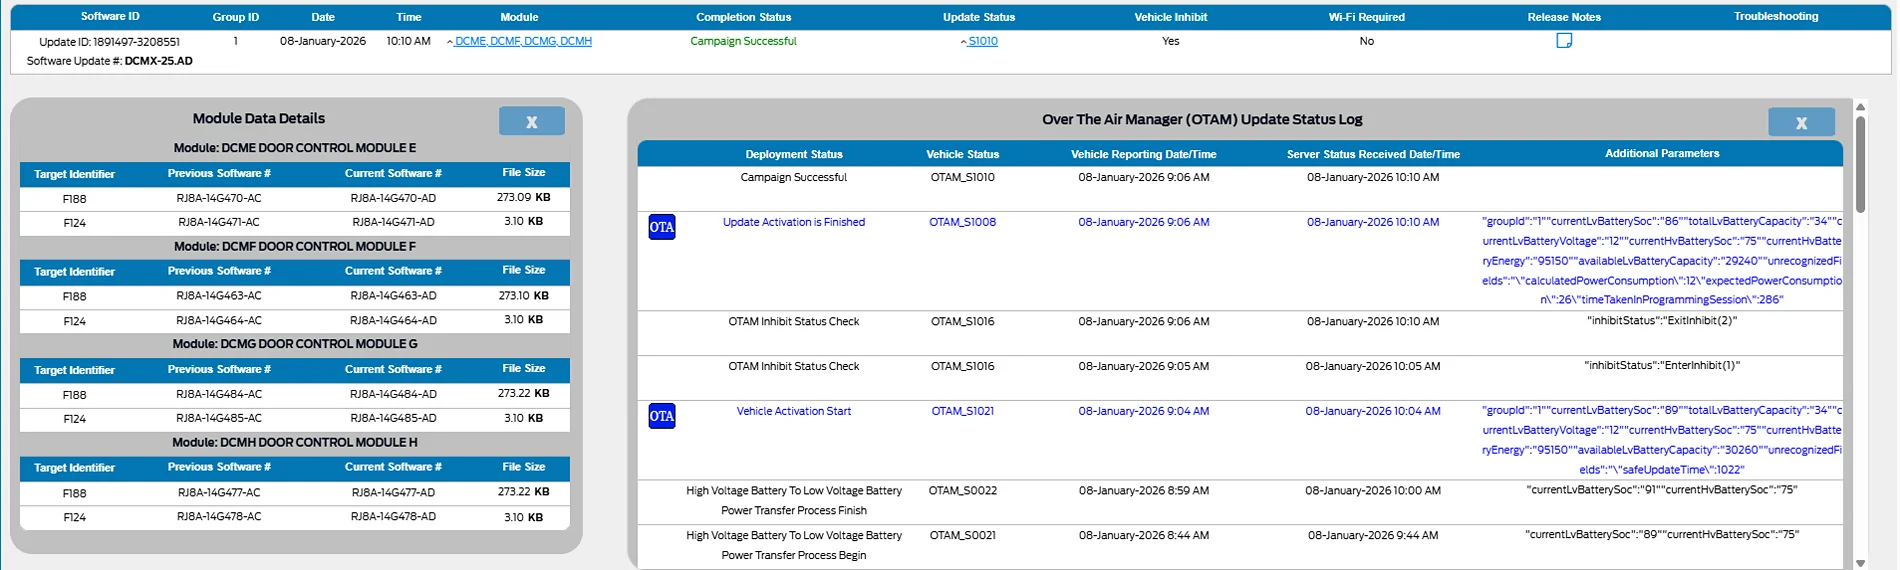Click the OTAM_S1010 vehicle status cell

[x=962, y=177]
